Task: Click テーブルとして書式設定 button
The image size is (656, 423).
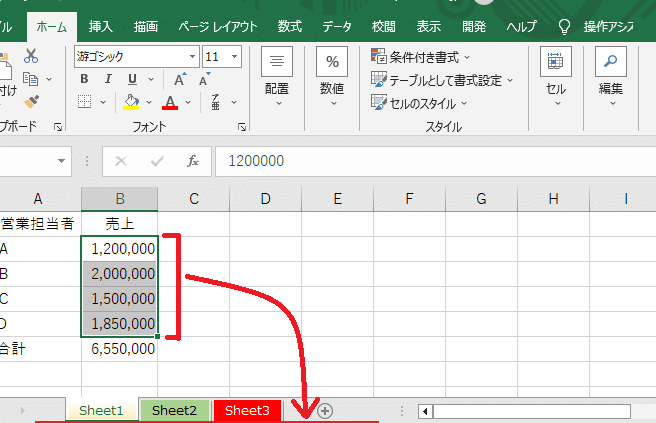Action: pyautogui.click(x=441, y=79)
